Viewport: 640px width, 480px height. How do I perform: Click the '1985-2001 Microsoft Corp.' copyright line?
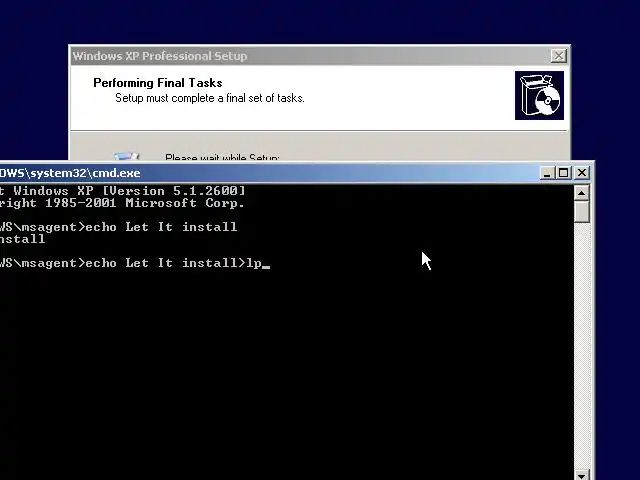[x=122, y=203]
